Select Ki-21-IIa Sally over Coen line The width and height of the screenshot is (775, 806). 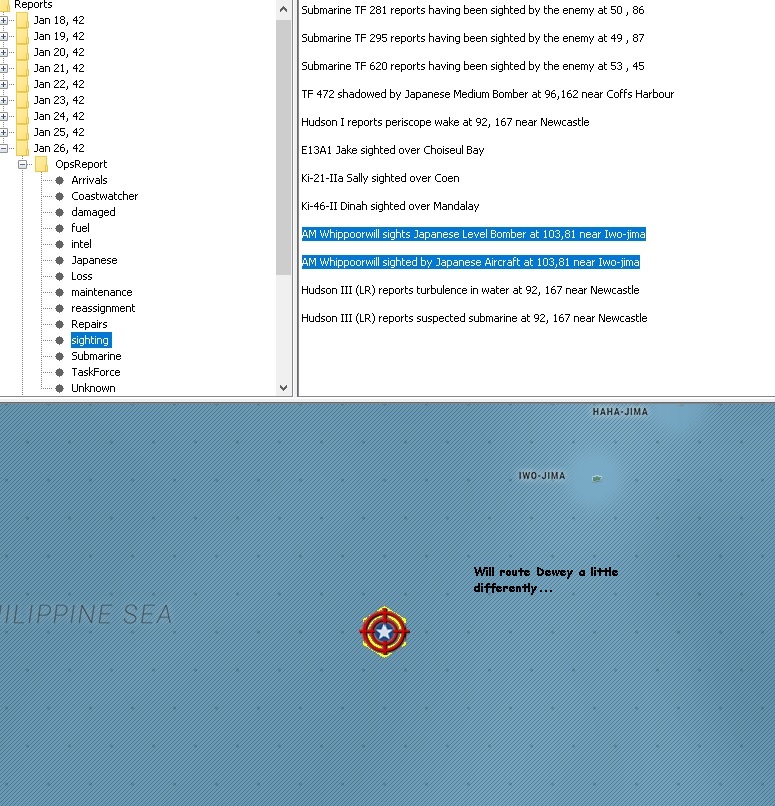pyautogui.click(x=380, y=178)
